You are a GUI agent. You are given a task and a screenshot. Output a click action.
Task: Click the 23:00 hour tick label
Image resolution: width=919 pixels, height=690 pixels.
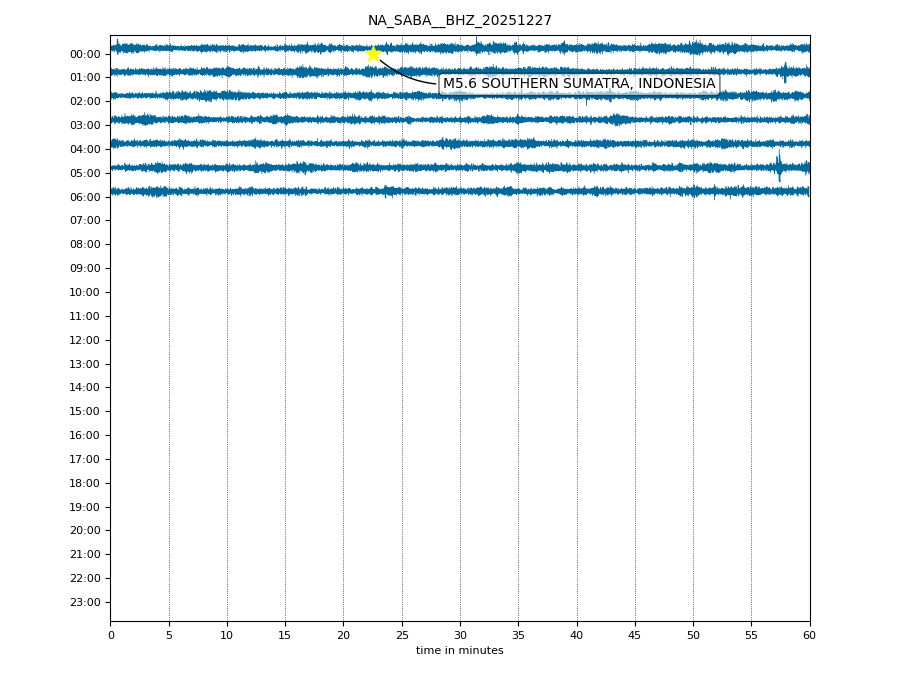coord(85,602)
